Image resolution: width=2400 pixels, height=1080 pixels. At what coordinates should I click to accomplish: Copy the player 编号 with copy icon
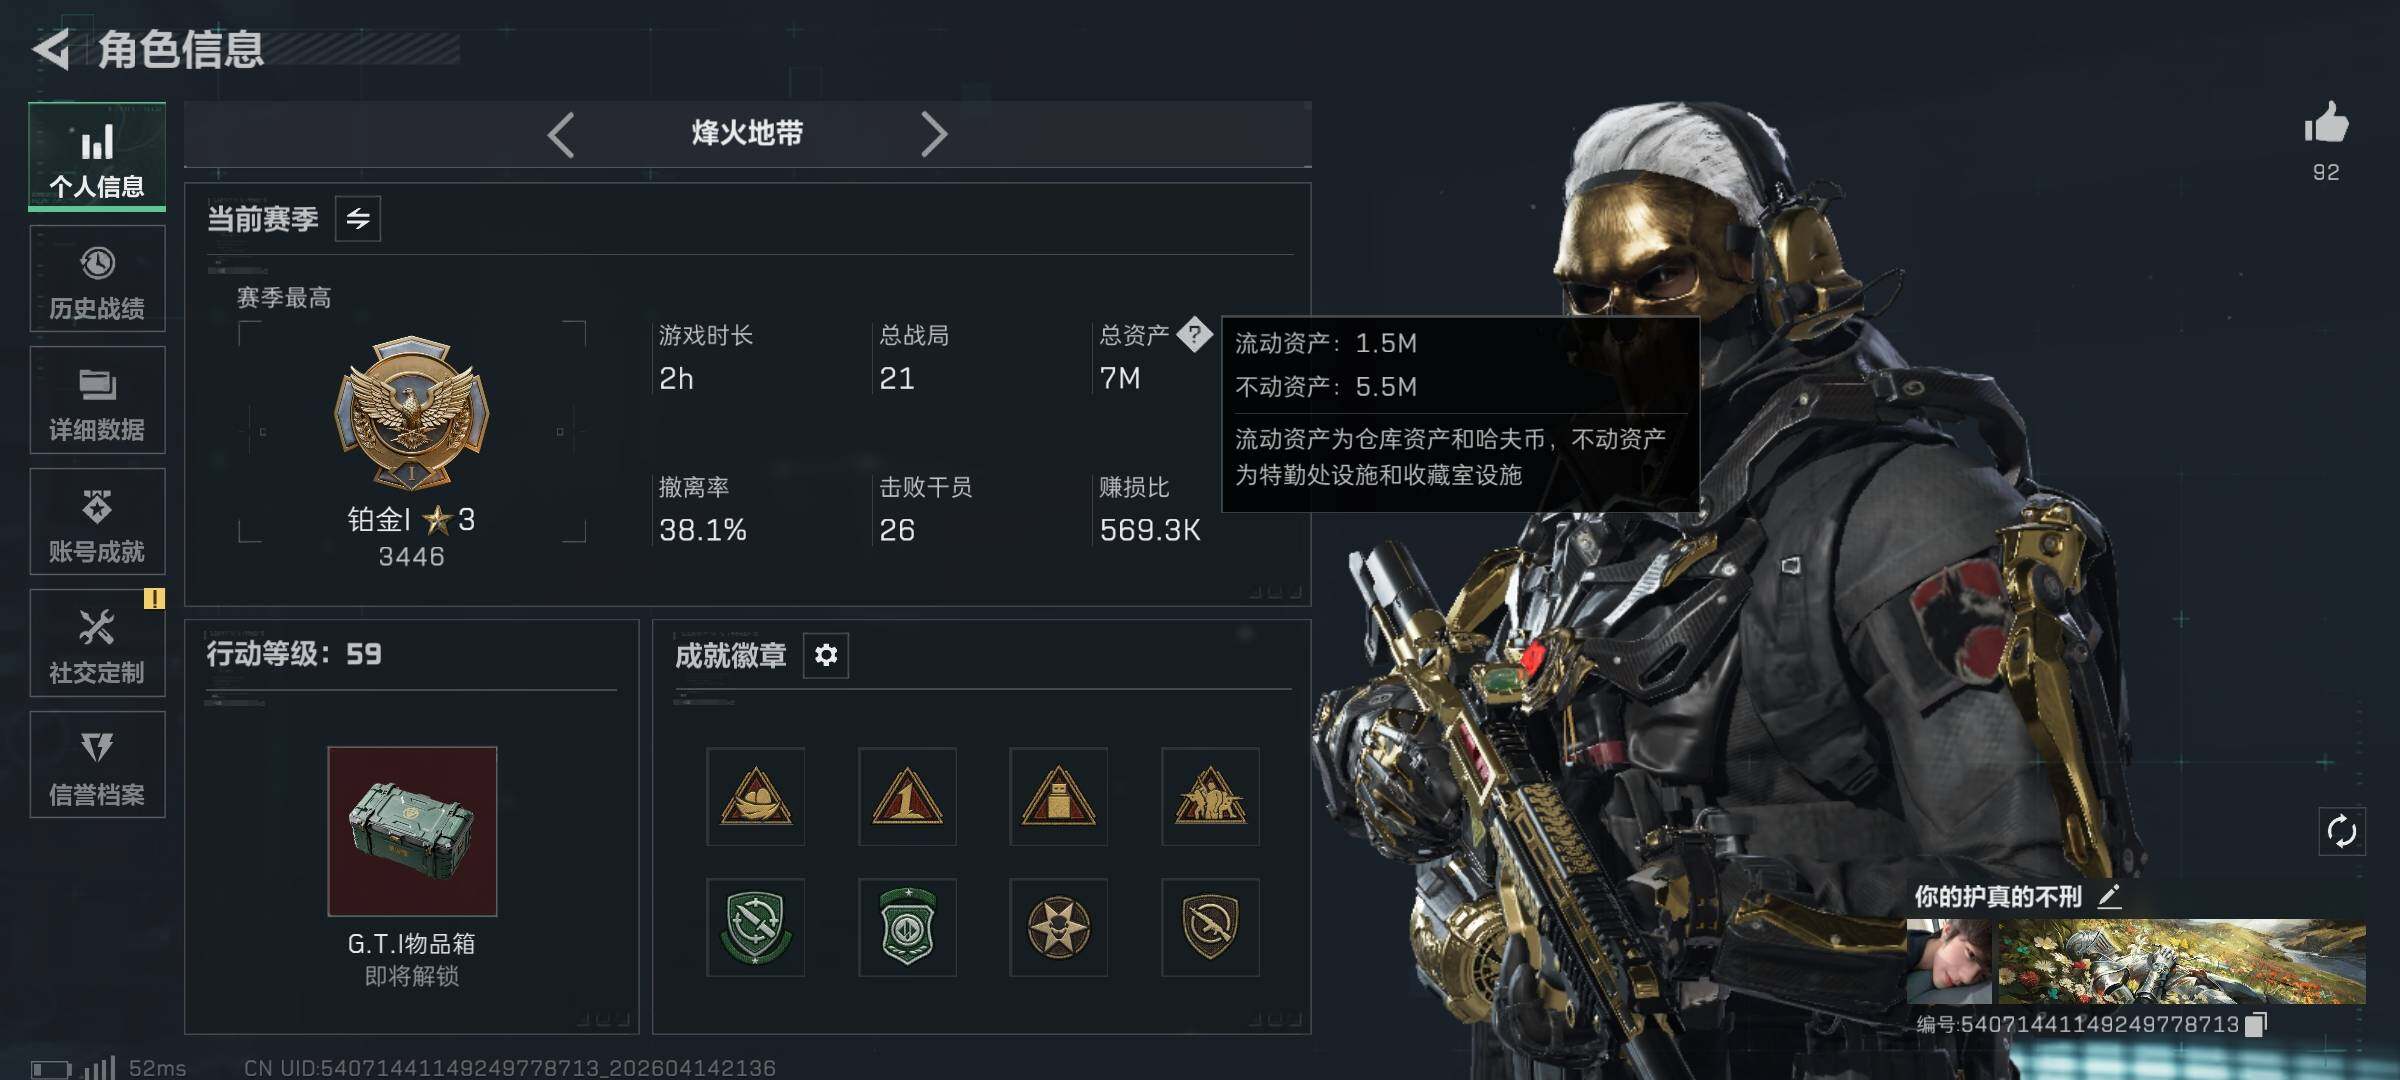2256,1024
